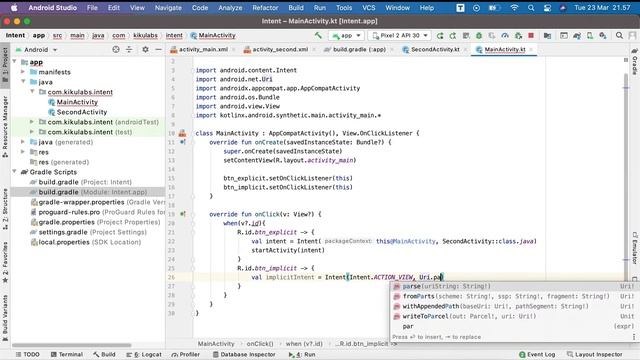640x360 pixels.
Task: Collapse the Gradle Scripts node
Action: tap(15, 172)
